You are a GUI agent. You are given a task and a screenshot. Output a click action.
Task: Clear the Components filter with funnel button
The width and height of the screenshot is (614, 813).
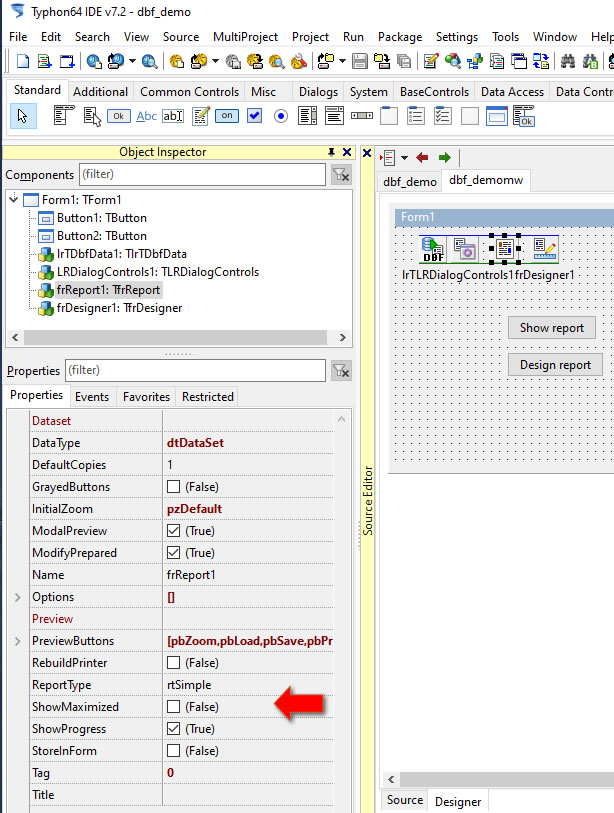(x=341, y=175)
